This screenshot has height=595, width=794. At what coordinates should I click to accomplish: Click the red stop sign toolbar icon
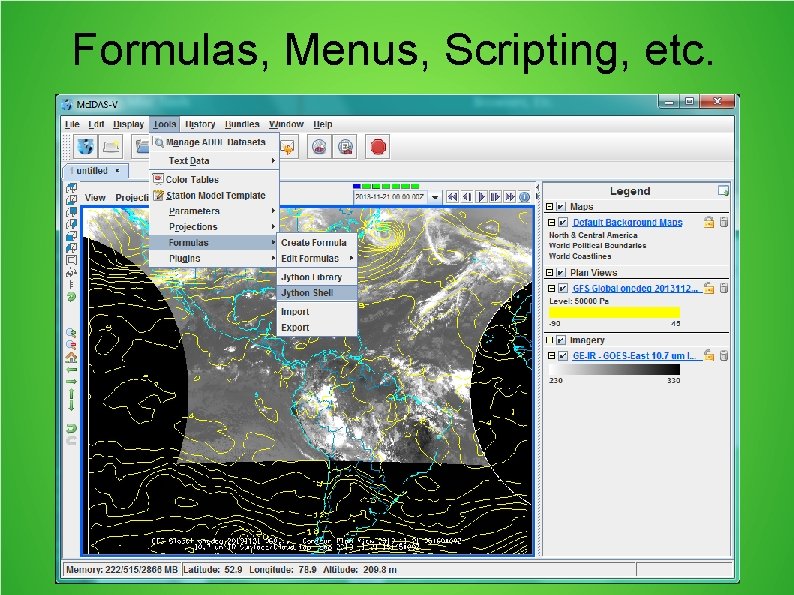(377, 147)
